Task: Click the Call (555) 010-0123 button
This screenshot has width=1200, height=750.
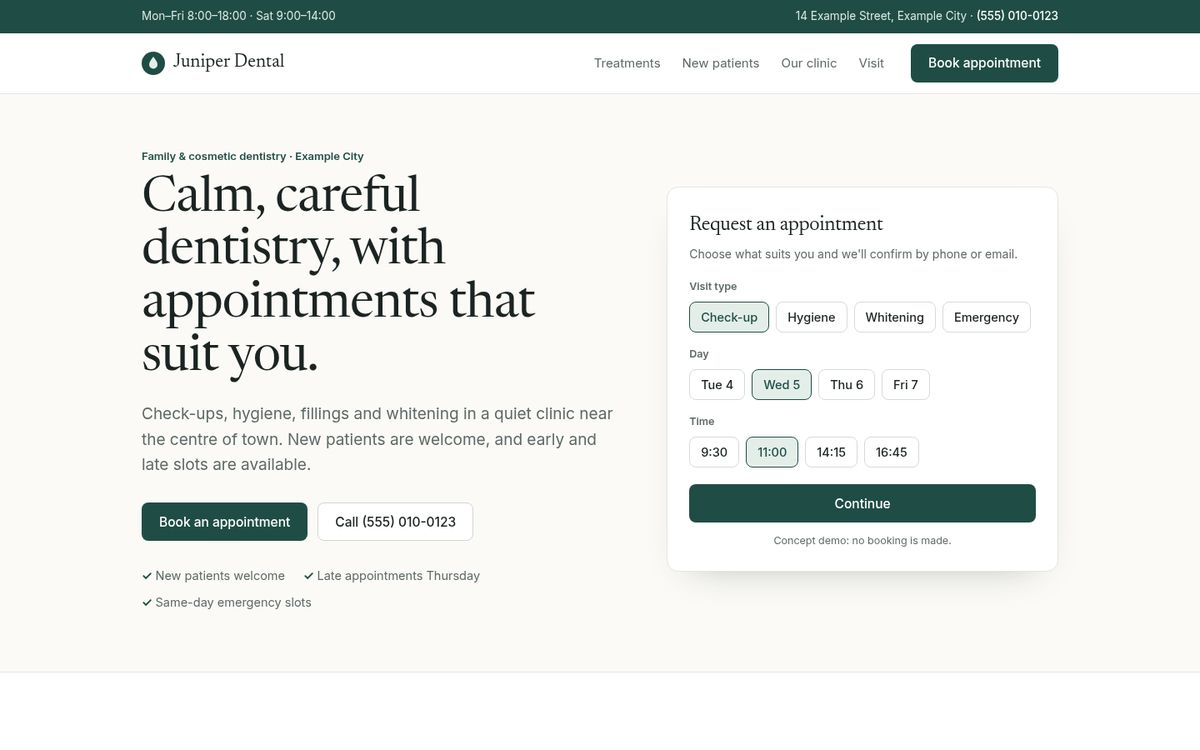Action: pos(395,522)
